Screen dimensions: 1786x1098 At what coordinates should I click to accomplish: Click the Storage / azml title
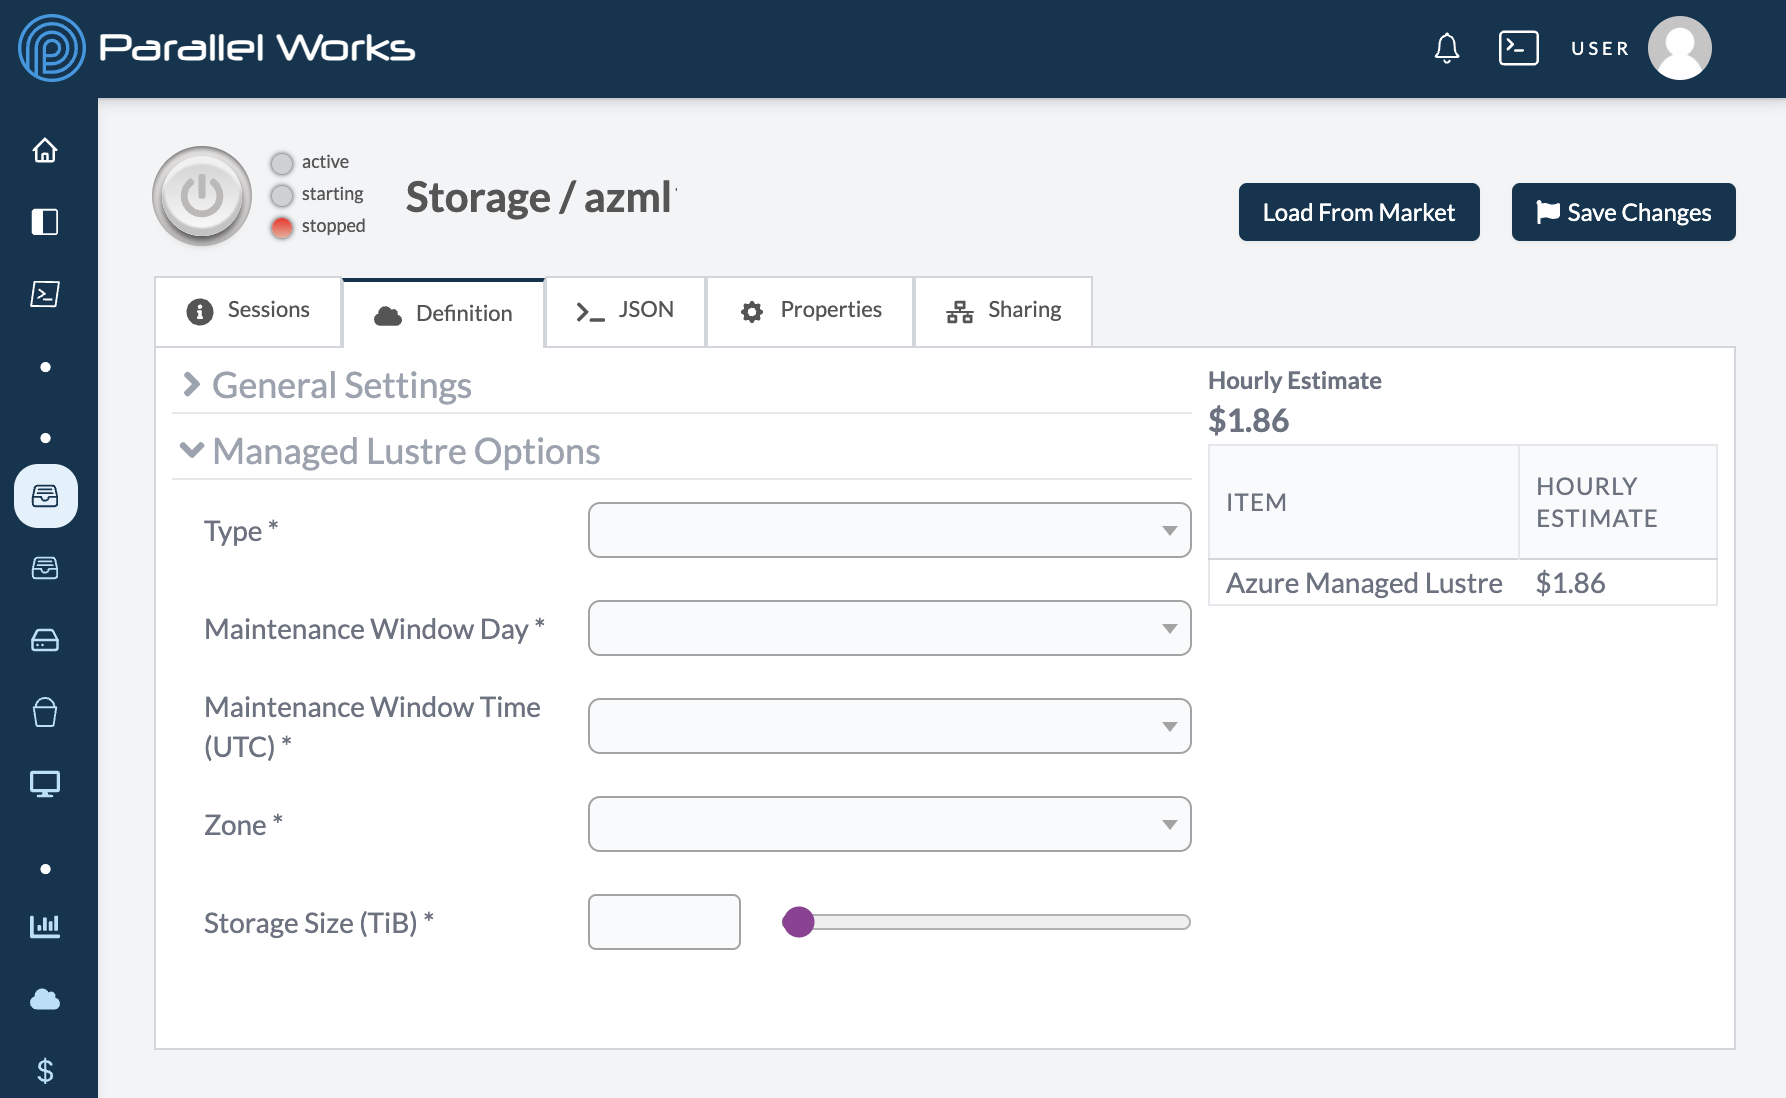point(541,197)
